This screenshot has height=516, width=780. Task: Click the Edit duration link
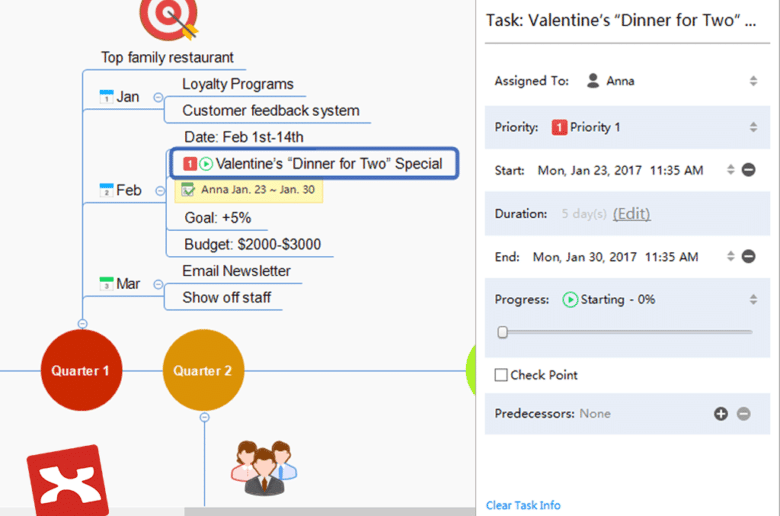[x=631, y=214]
